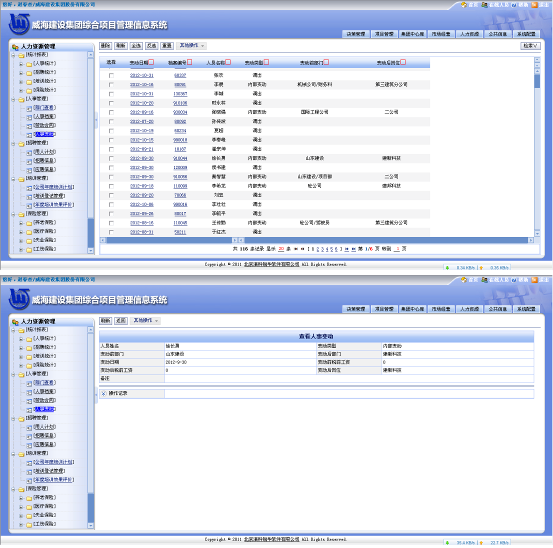Click the 人力资源管理 panel icon in list page sidebar
Screen dimensions: 553x548
(x=15, y=47)
